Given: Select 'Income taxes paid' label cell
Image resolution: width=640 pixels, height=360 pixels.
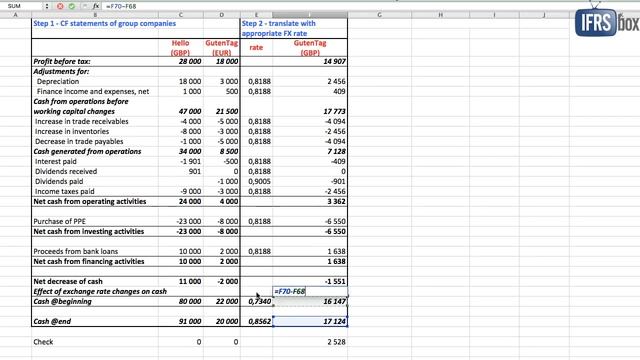Looking at the screenshot, I should pyautogui.click(x=95, y=191).
